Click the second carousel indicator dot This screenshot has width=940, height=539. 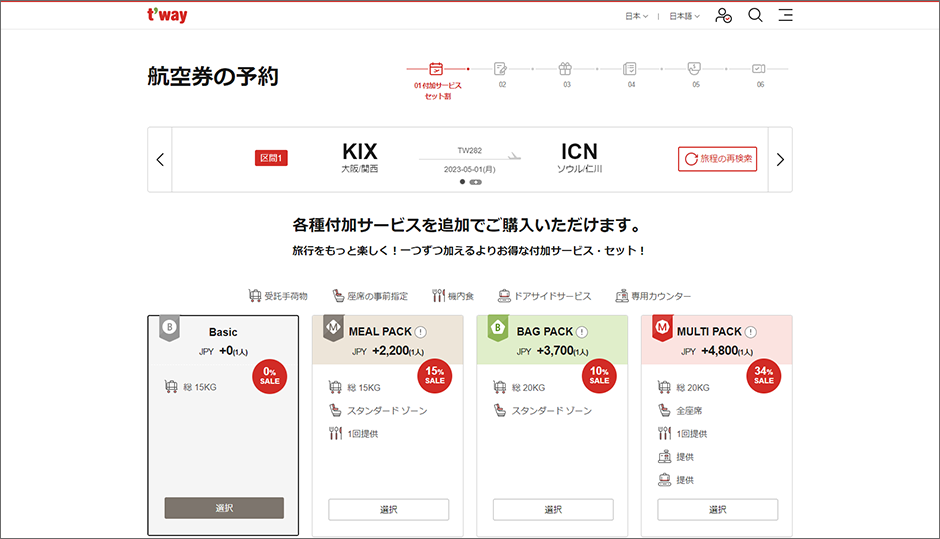475,182
